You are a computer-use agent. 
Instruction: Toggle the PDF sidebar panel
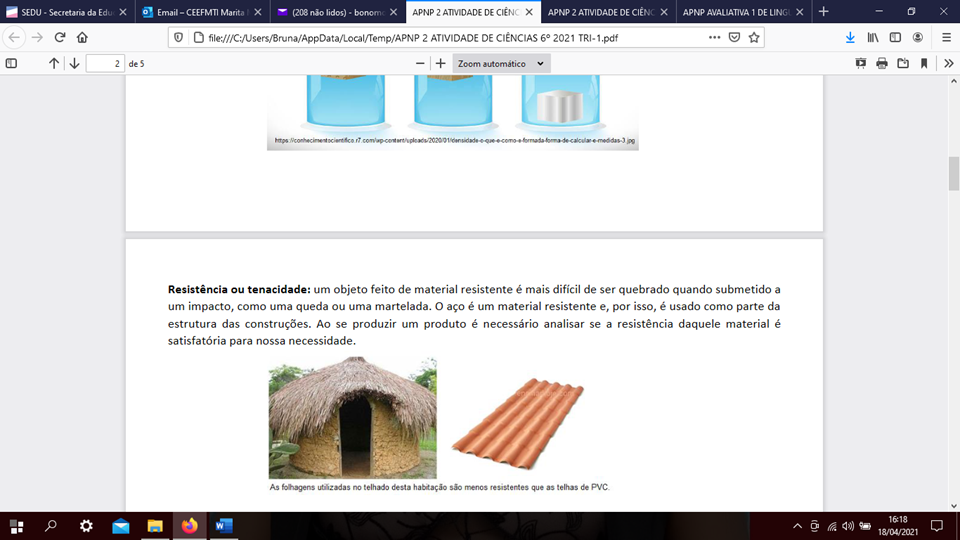(x=11, y=63)
